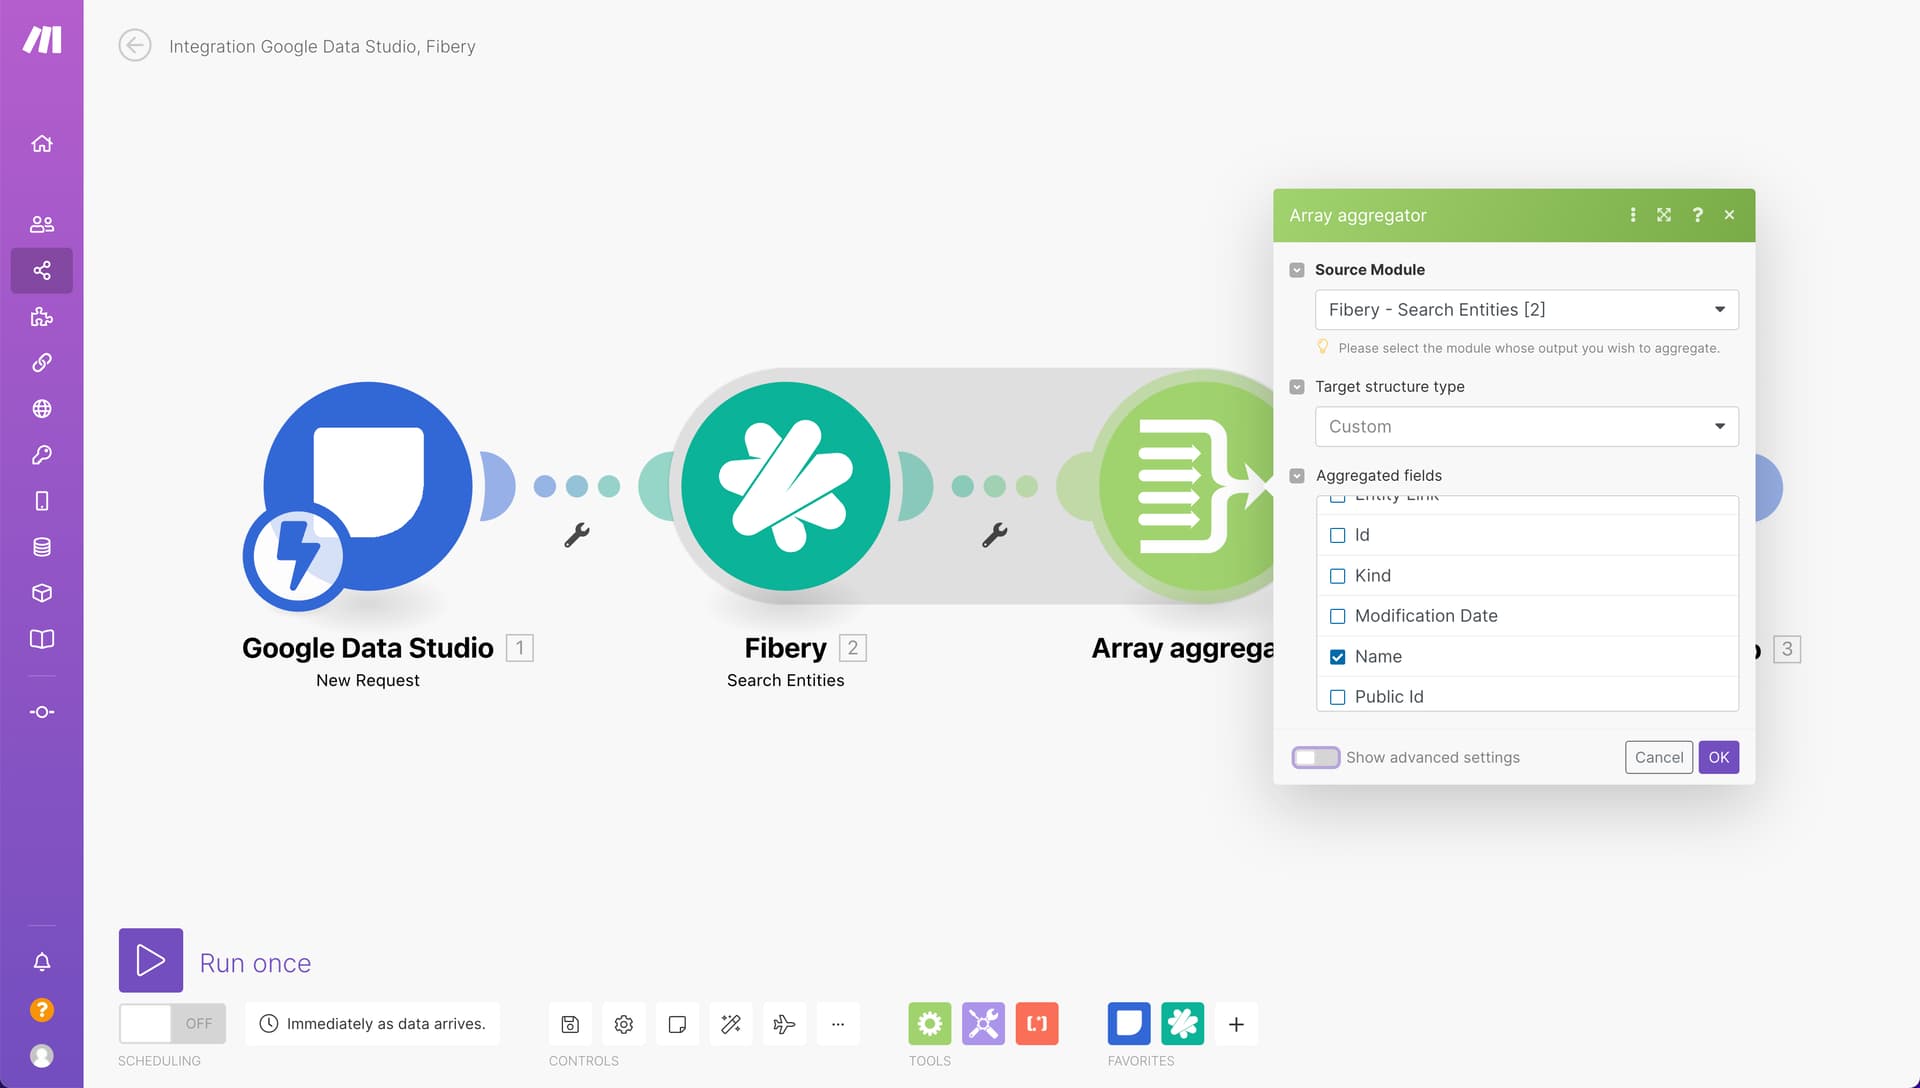Open the user profile avatar icon

(42, 1056)
